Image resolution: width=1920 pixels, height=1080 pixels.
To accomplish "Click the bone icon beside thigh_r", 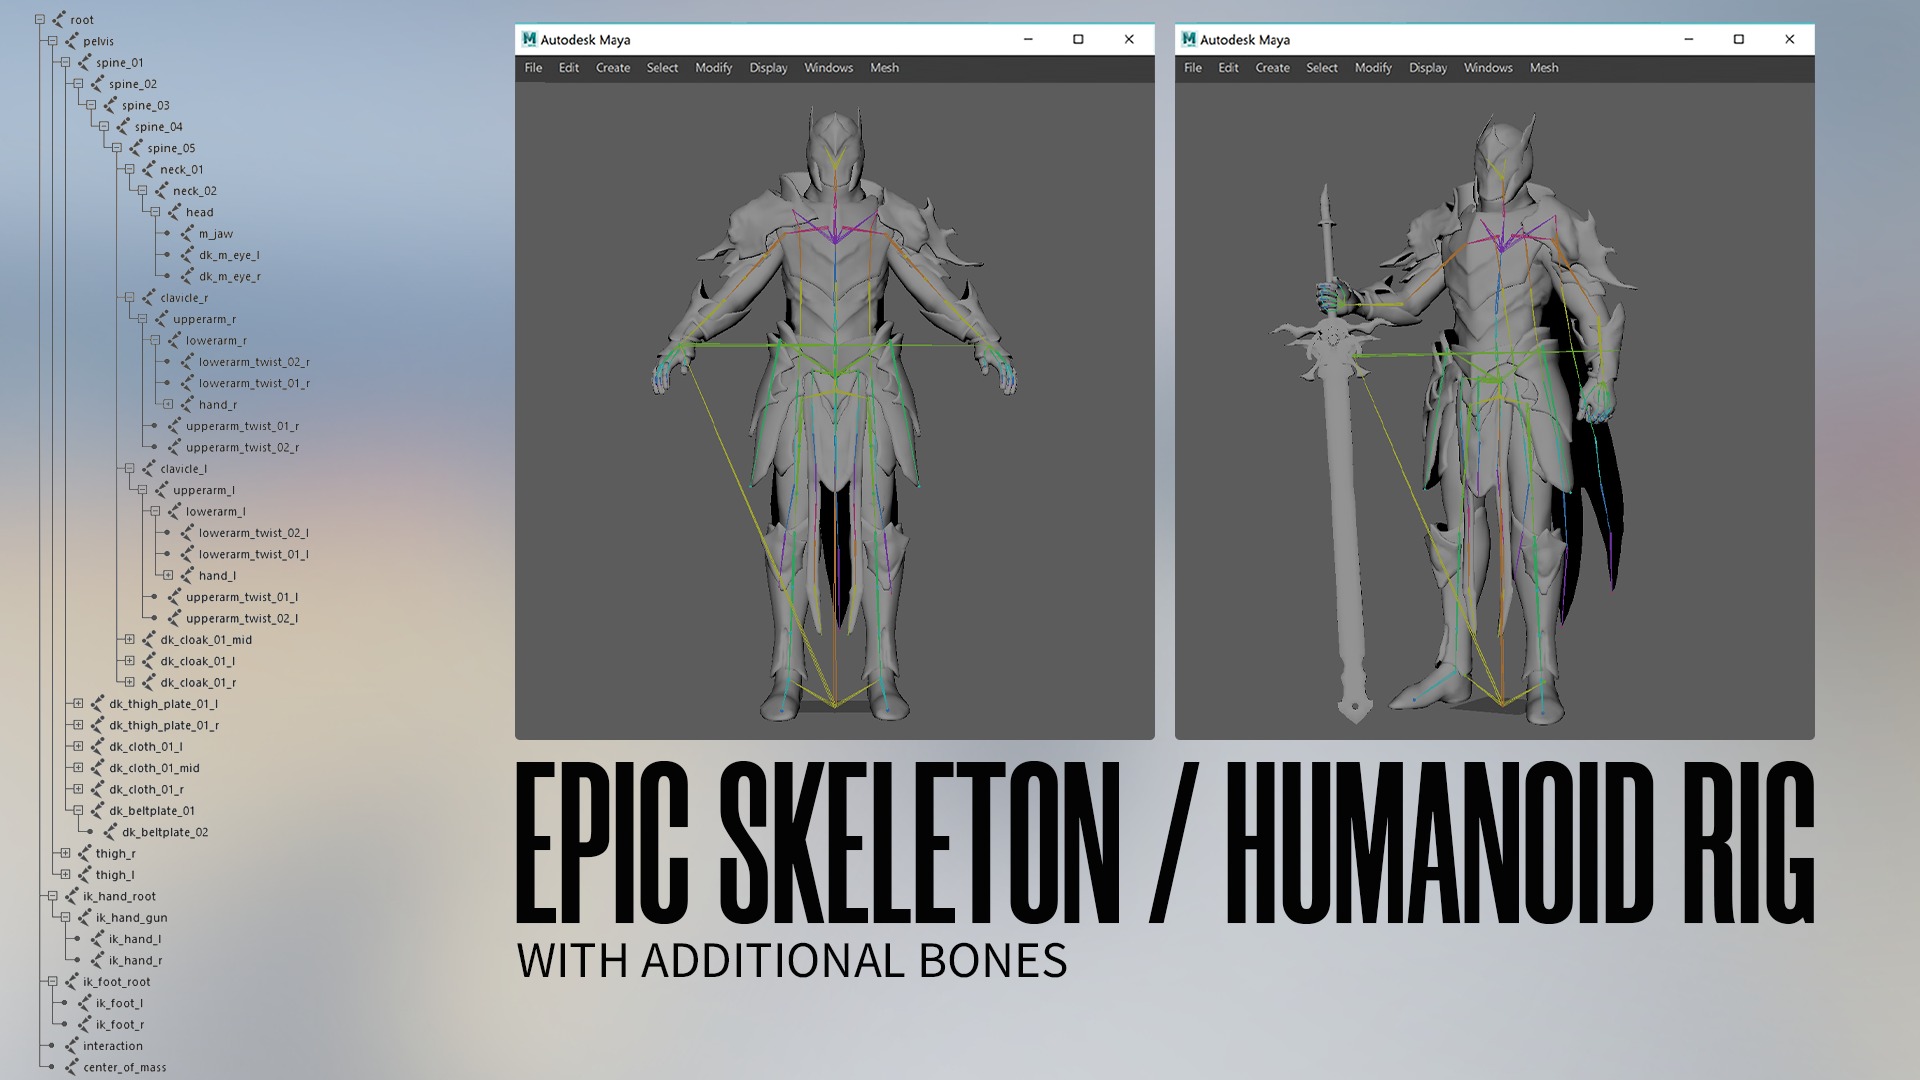I will [85, 854].
